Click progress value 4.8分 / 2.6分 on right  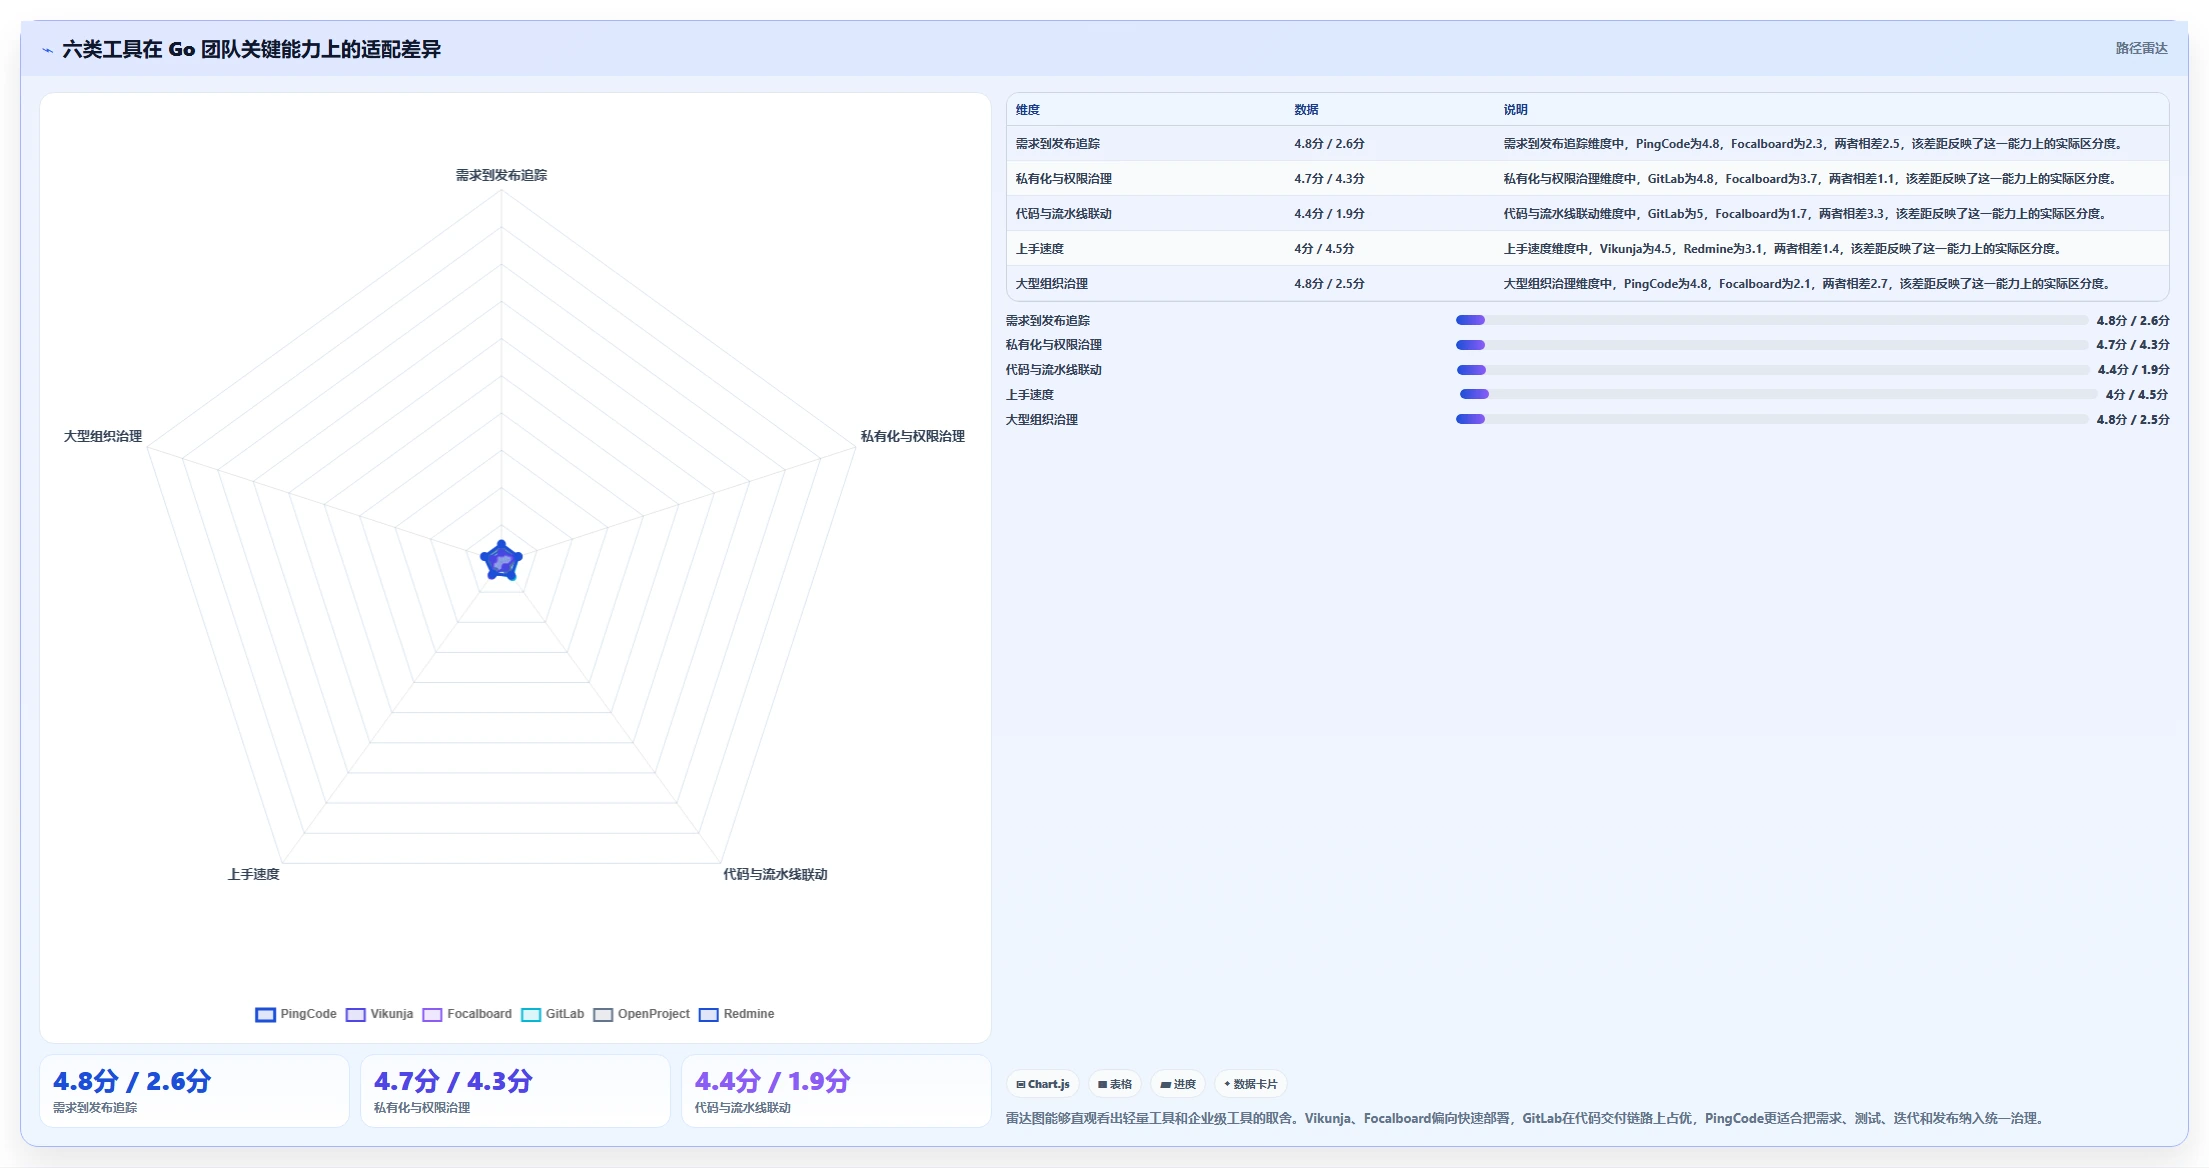2133,321
